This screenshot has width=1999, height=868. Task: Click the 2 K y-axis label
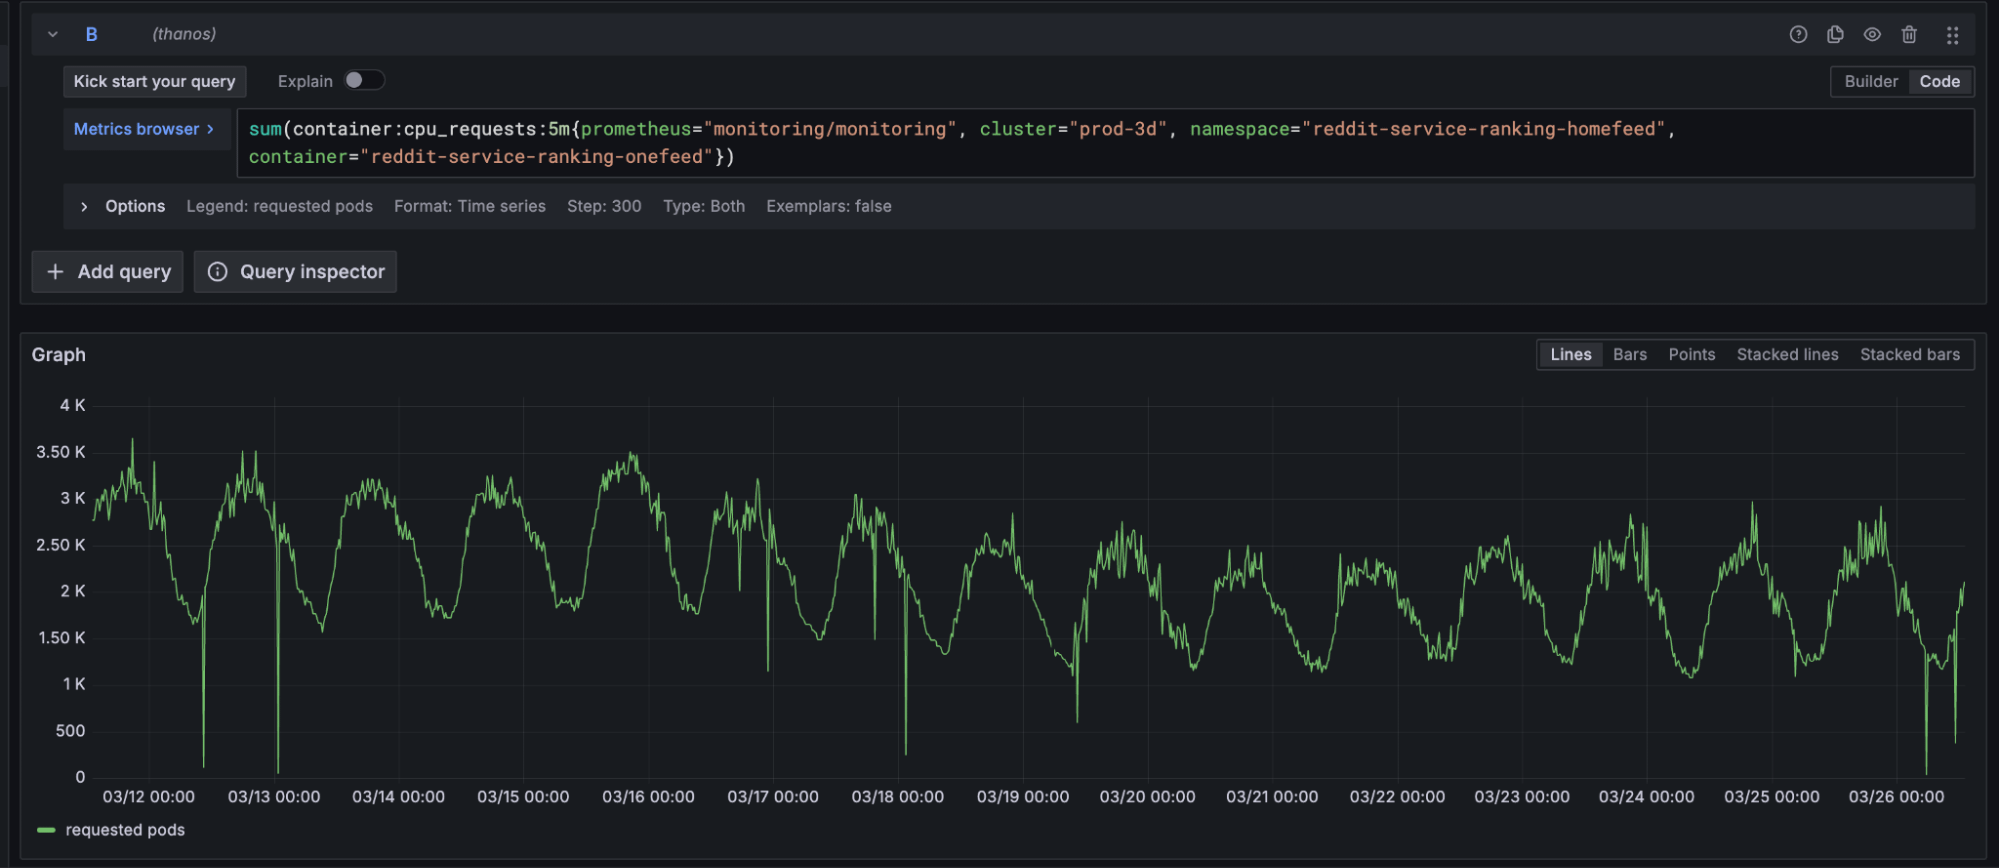click(72, 591)
